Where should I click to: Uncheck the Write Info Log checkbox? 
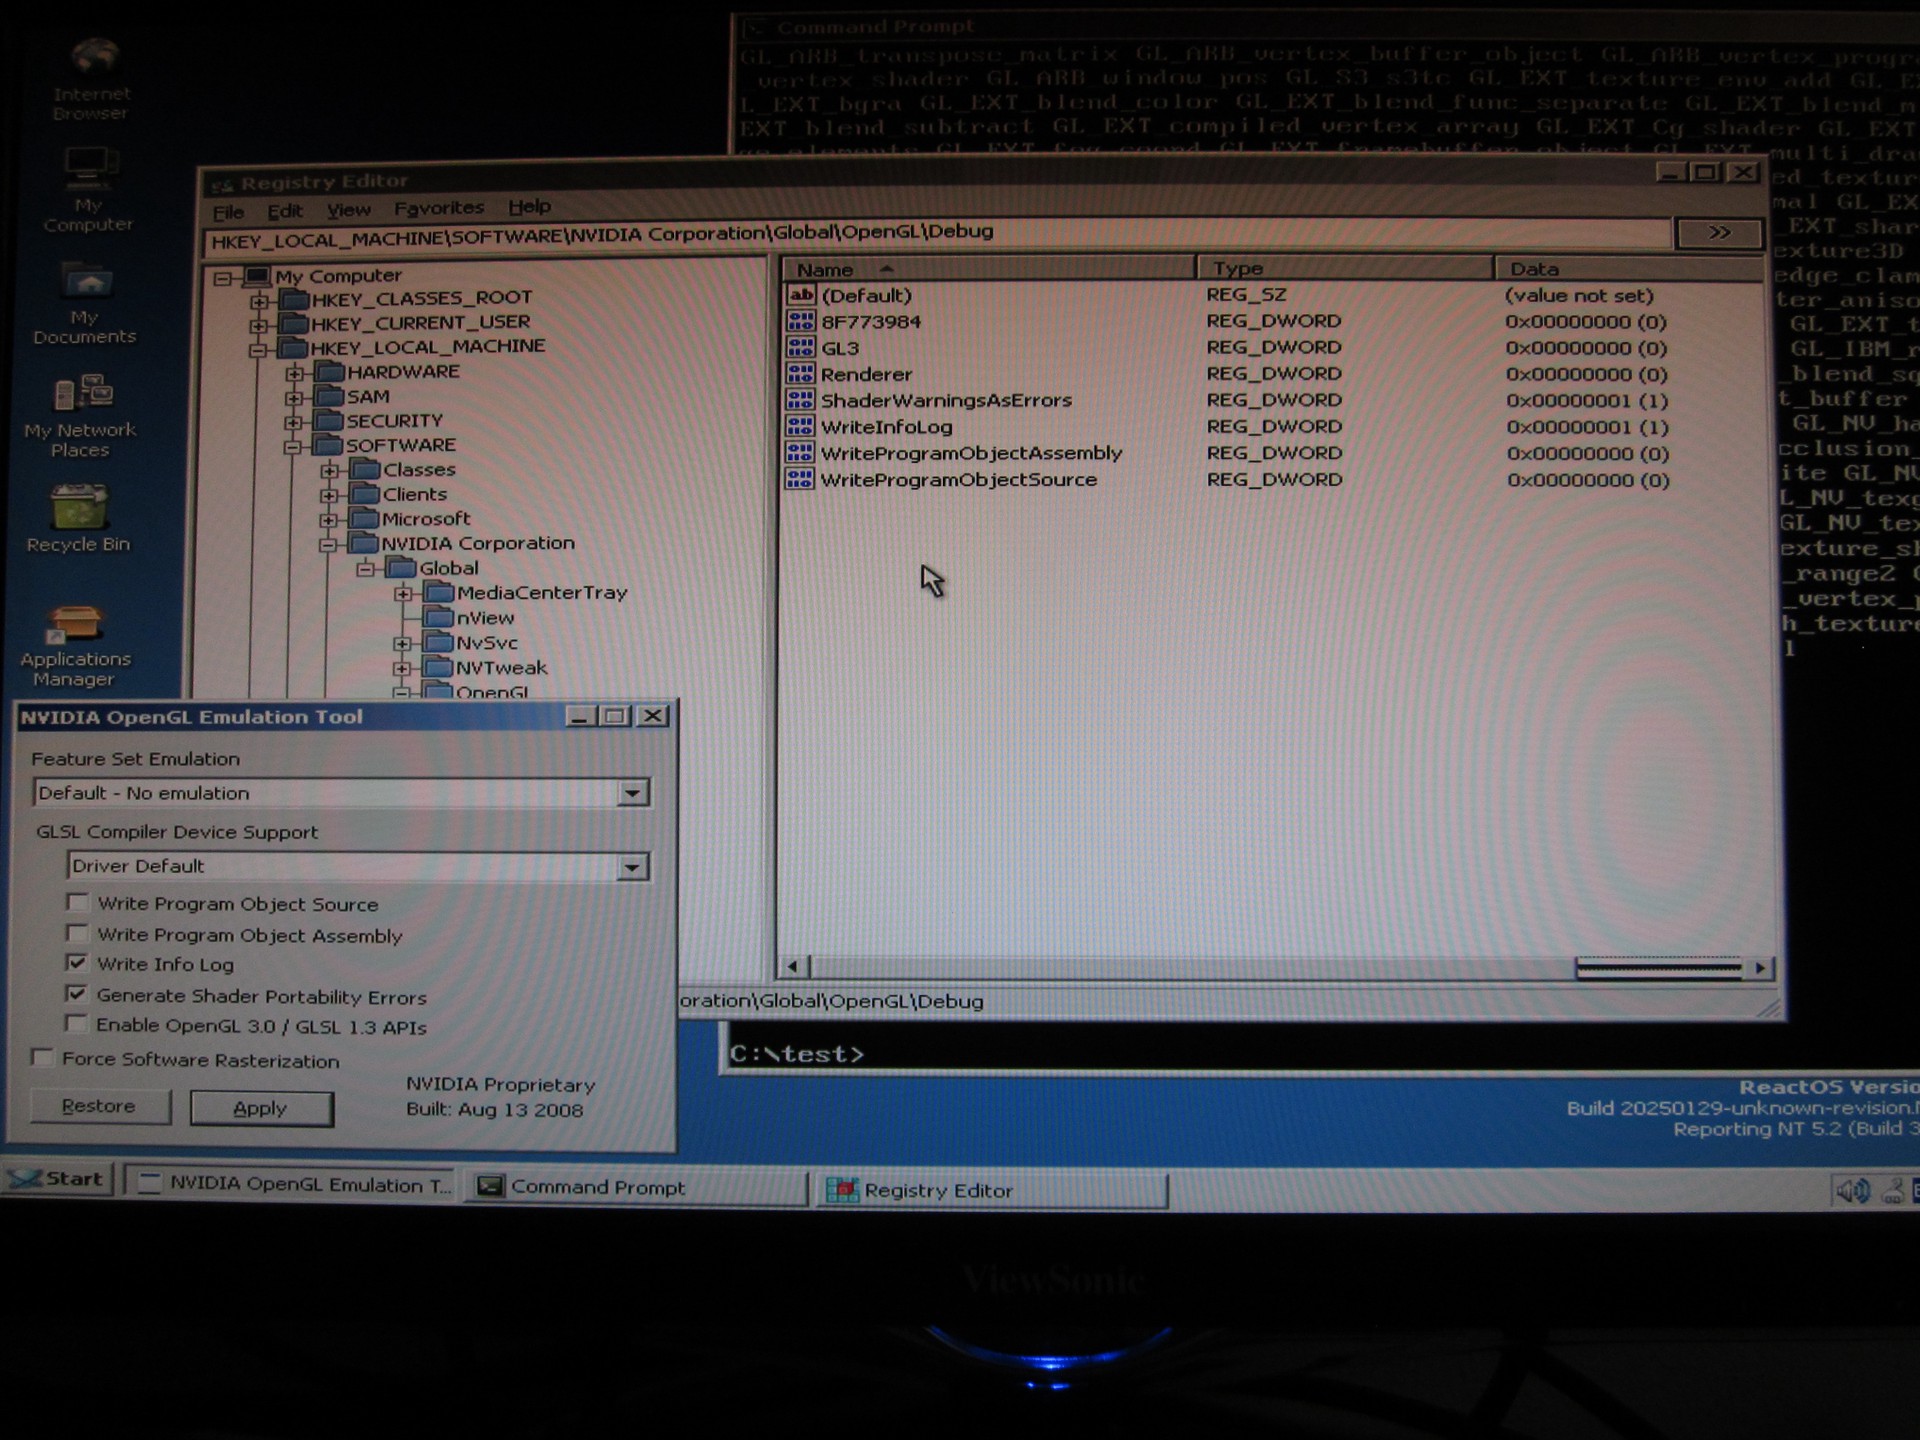pos(77,962)
